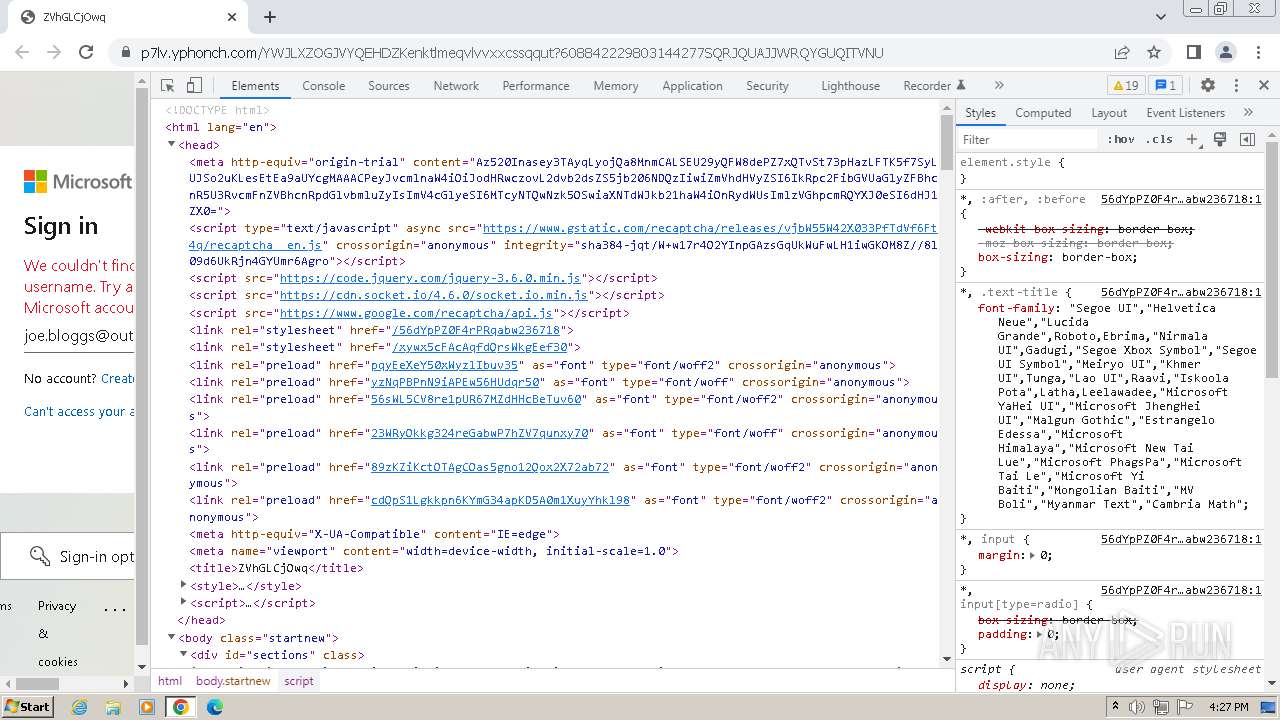Bookmark this page with star icon
The width and height of the screenshot is (1280, 720).
point(1154,52)
